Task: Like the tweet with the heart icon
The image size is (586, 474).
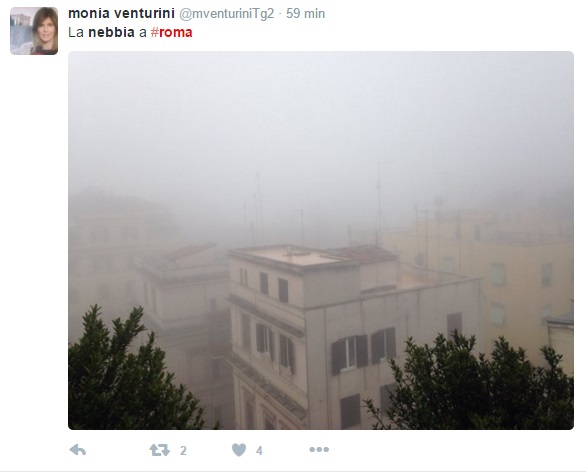Action: click(239, 450)
